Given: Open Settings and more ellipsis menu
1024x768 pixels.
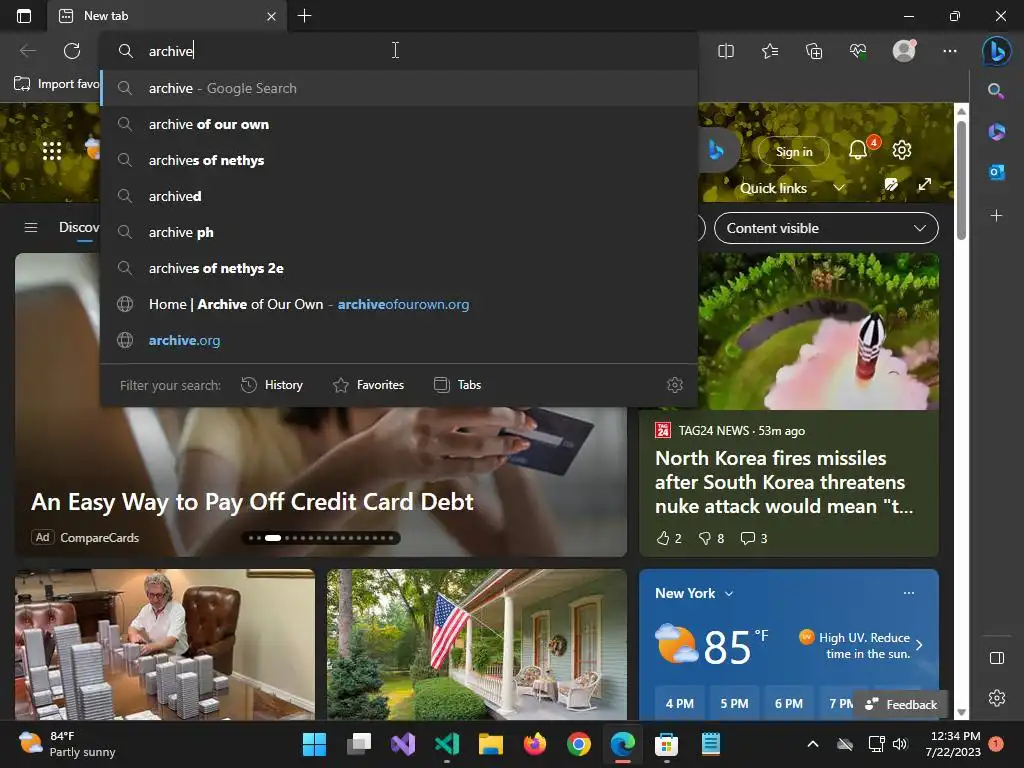Looking at the screenshot, I should [x=950, y=51].
